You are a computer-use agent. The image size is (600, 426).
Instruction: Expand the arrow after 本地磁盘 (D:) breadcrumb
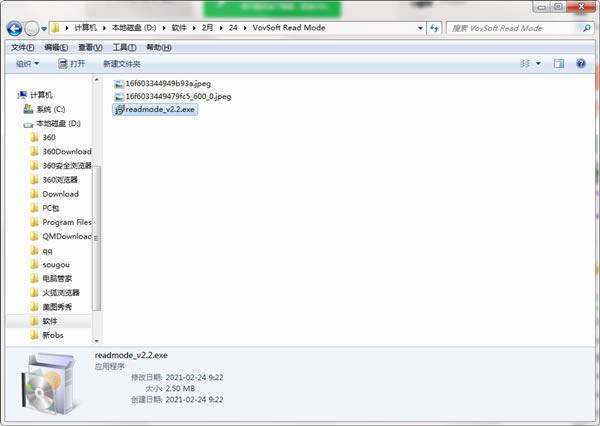(x=164, y=28)
